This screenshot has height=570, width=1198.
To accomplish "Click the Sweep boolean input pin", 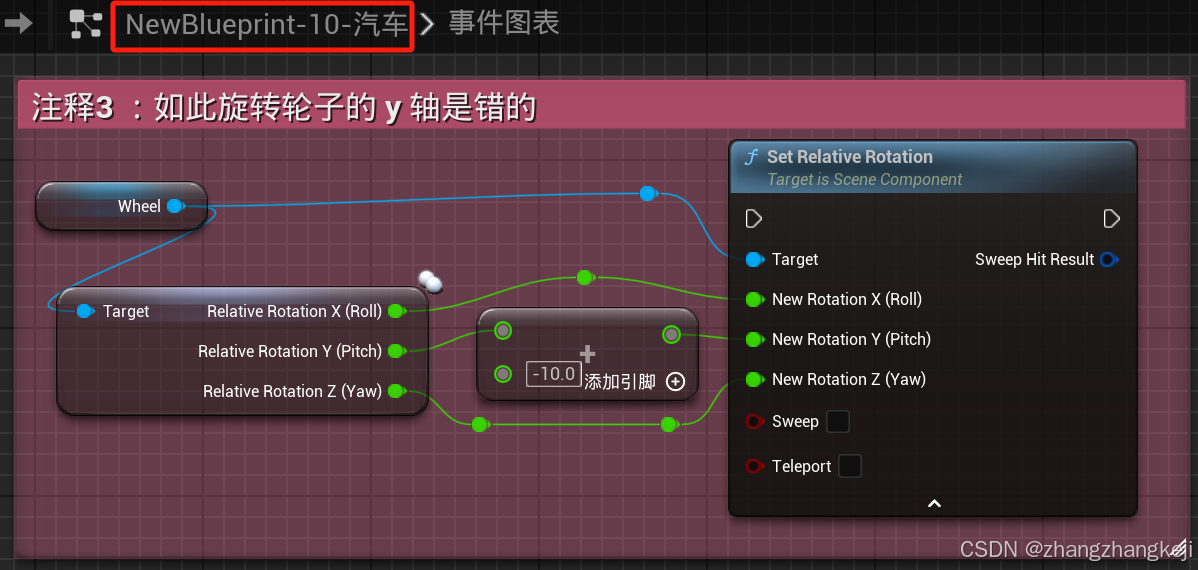I will (754, 422).
